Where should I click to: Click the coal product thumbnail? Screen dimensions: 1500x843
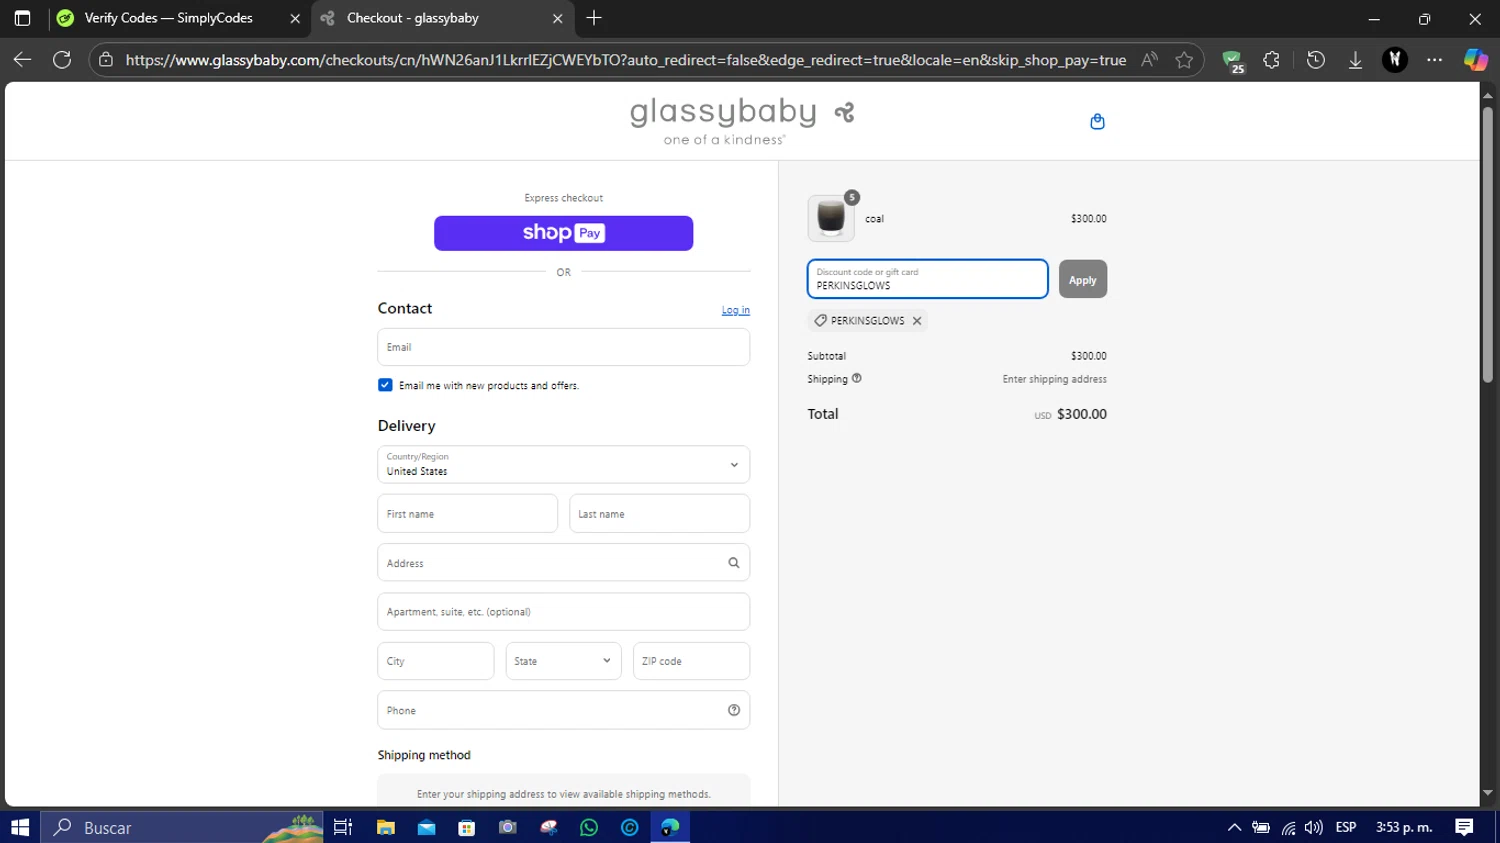[x=831, y=218]
